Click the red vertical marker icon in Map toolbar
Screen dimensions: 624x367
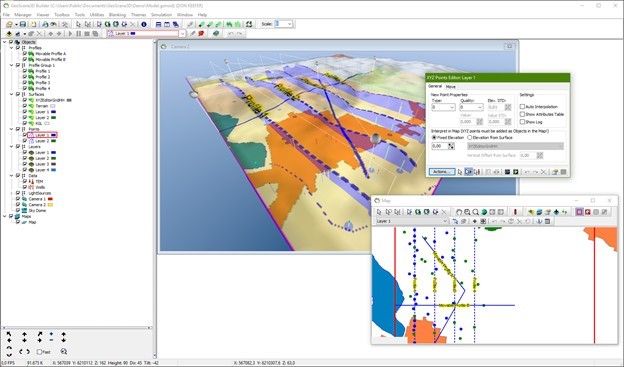tap(515, 212)
